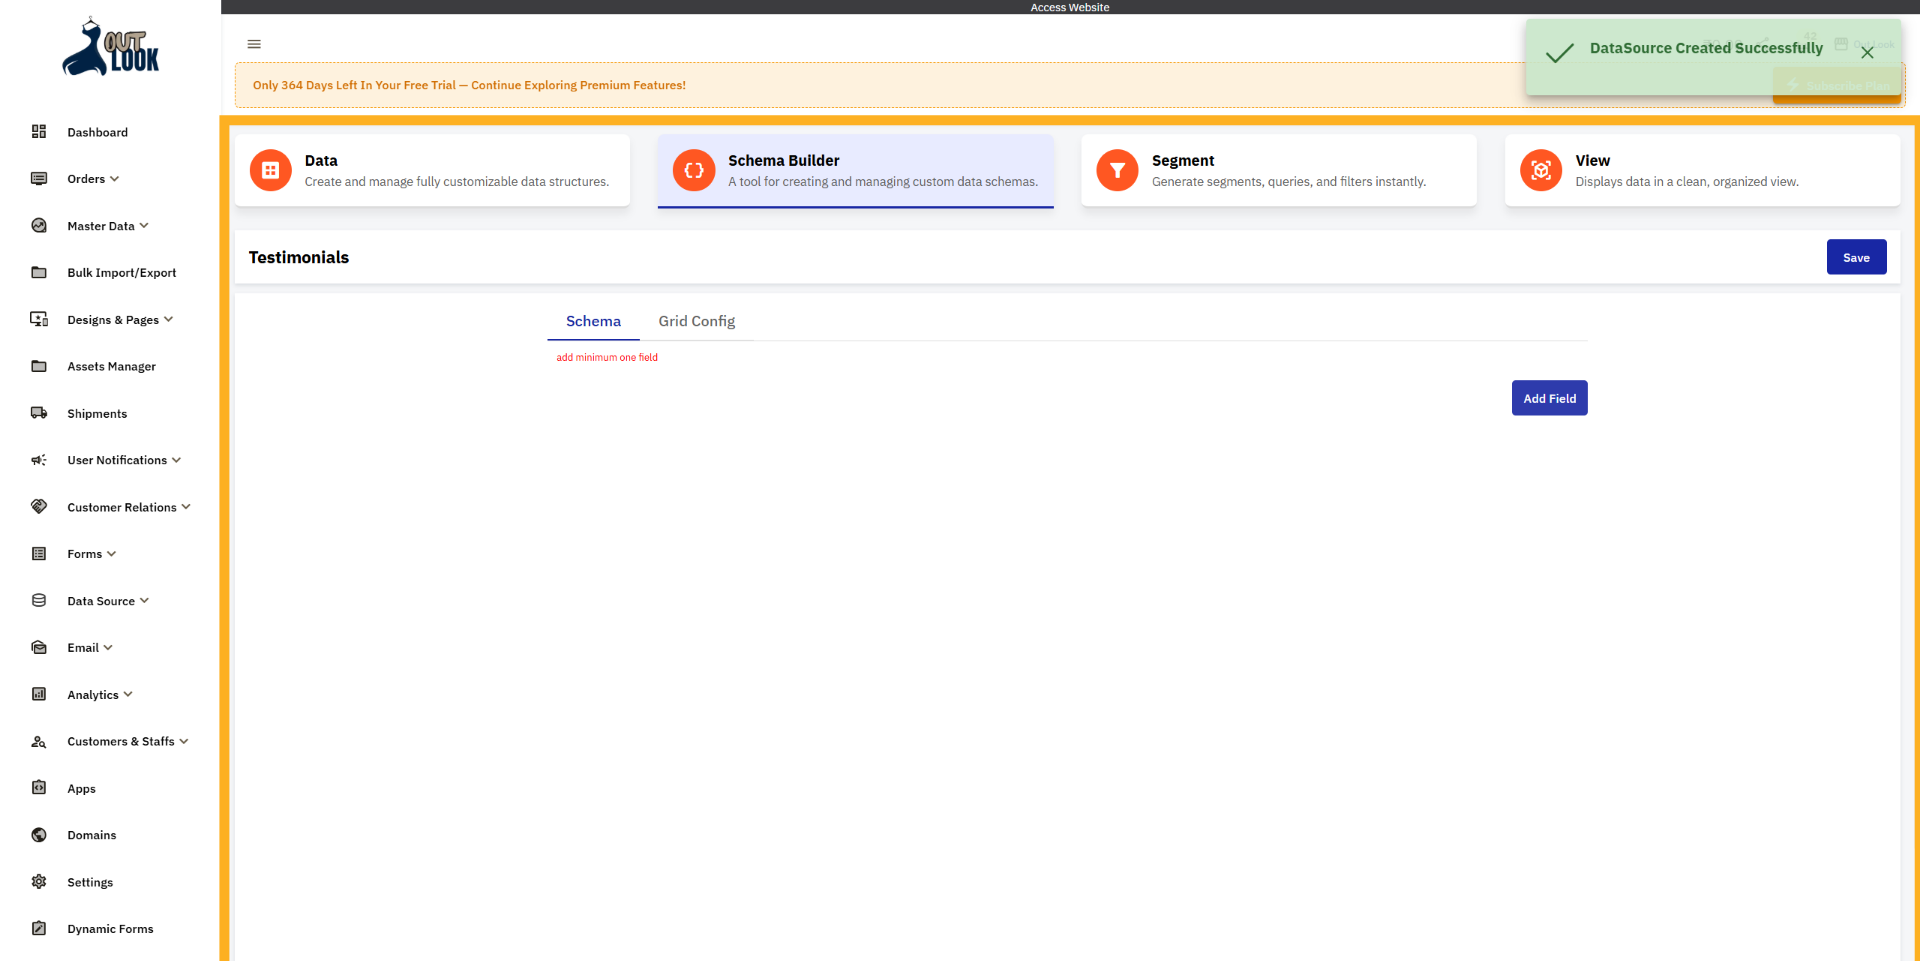Switch to the Grid Config tab
Viewport: 1920px width, 961px height.
pos(696,321)
